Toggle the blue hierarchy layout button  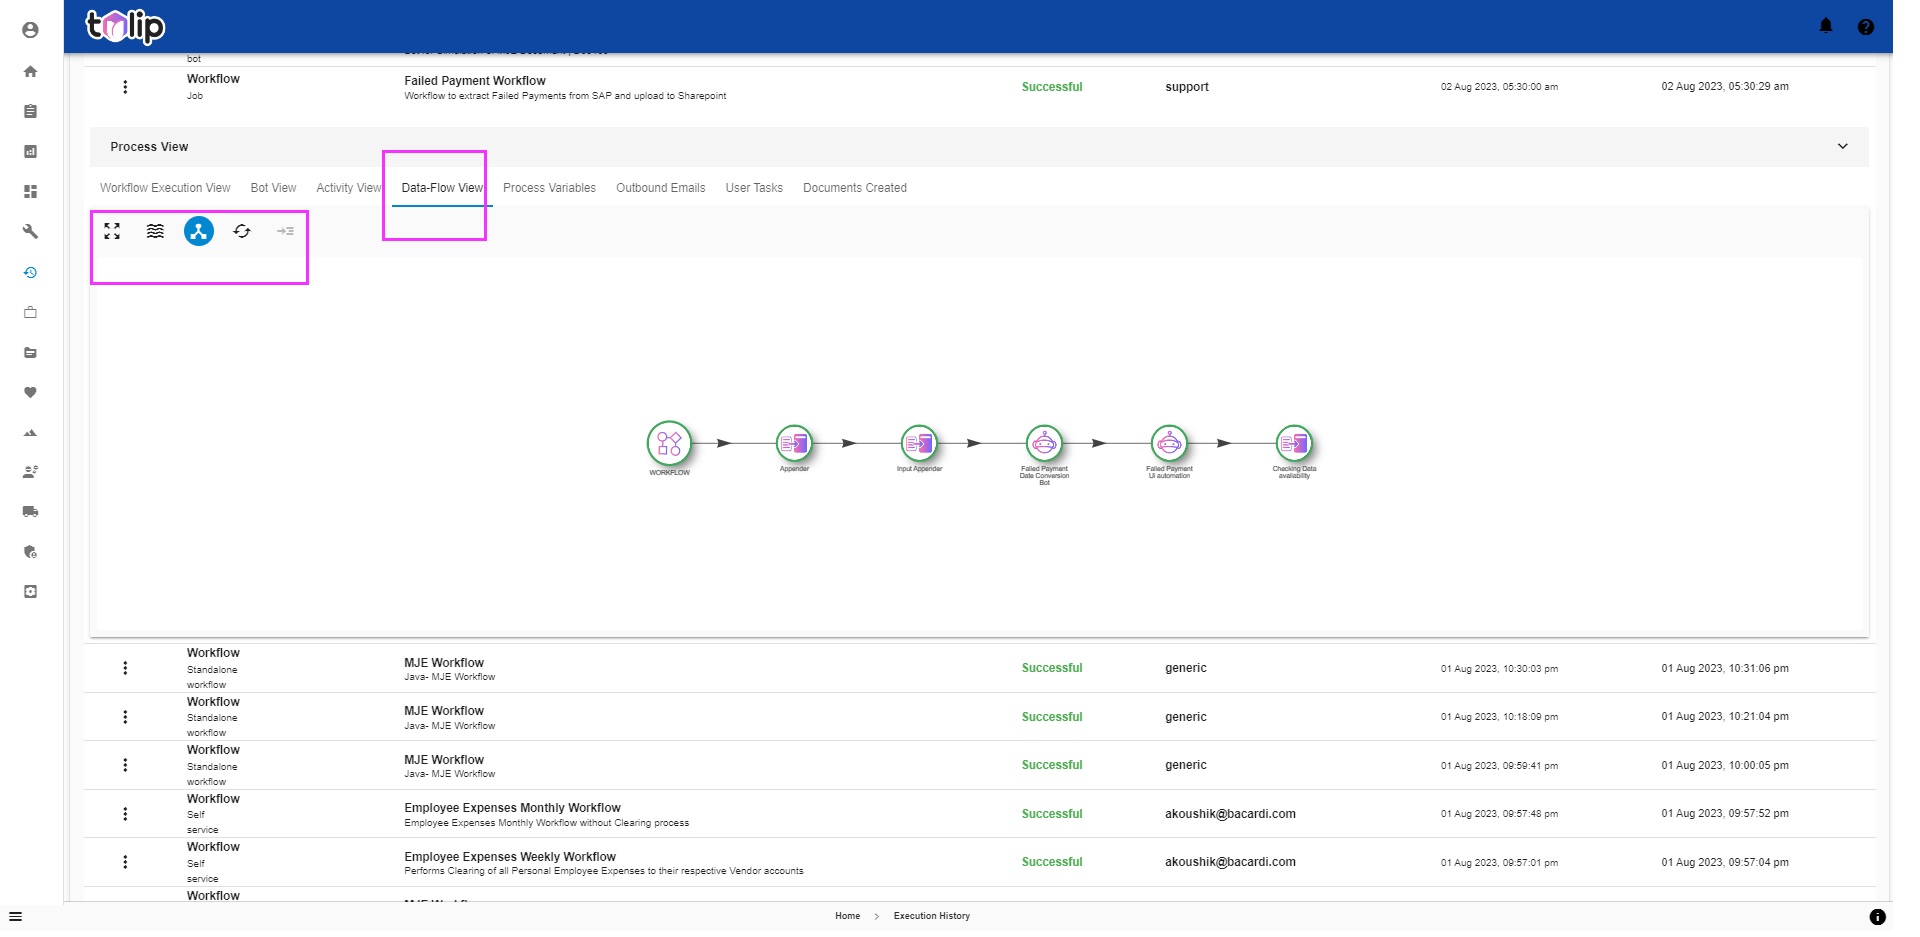point(199,231)
